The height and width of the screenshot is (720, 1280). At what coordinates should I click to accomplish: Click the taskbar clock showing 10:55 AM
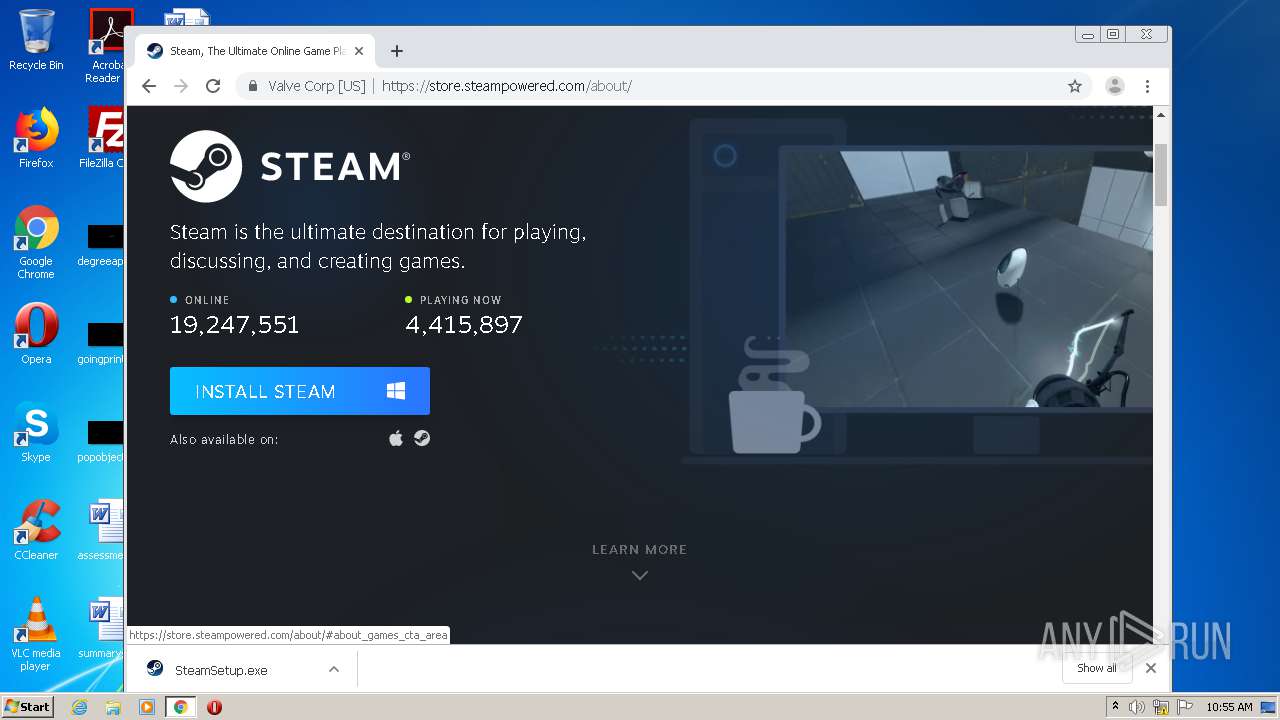[1229, 707]
